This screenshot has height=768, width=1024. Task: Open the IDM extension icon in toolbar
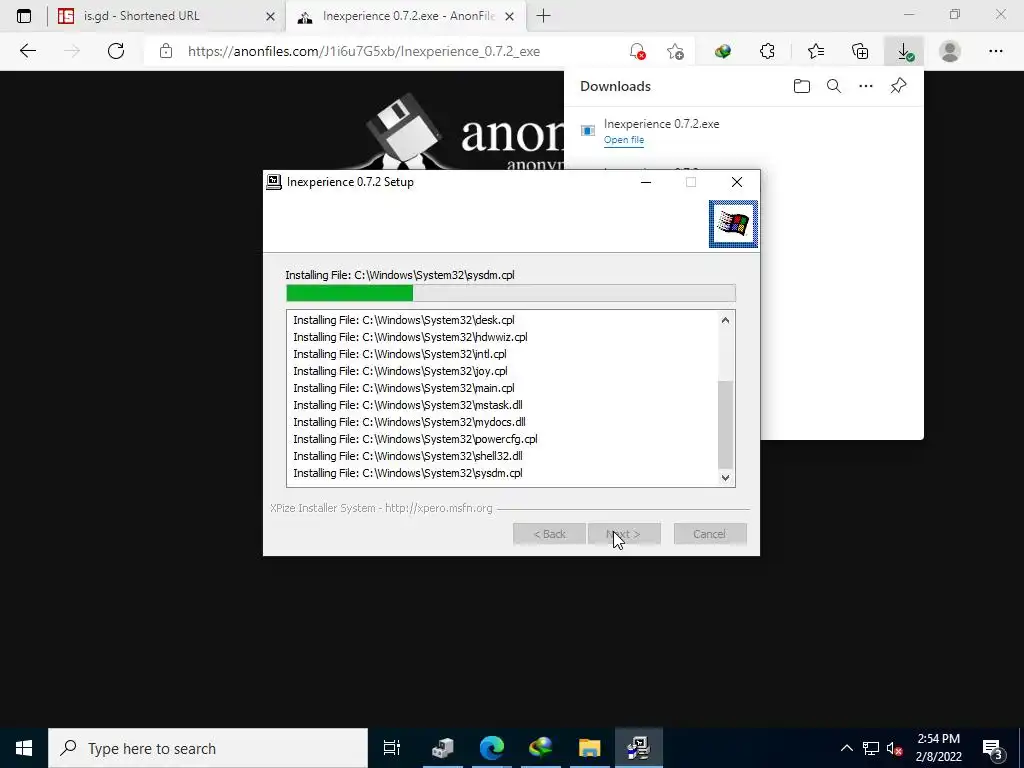pyautogui.click(x=722, y=51)
